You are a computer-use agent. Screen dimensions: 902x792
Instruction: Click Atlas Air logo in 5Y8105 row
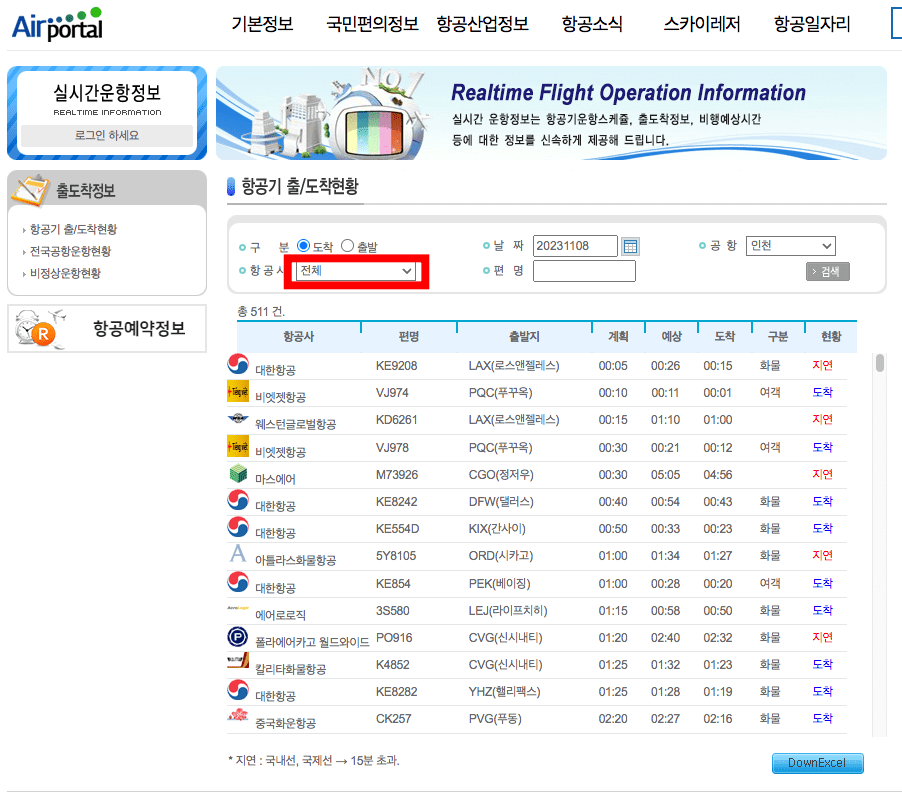(238, 553)
